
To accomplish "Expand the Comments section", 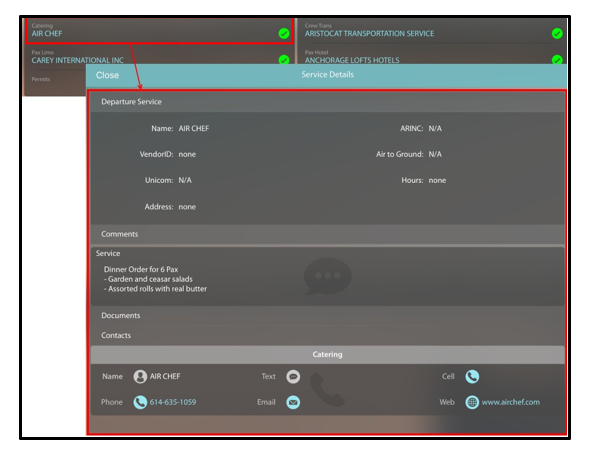I will coord(120,234).
